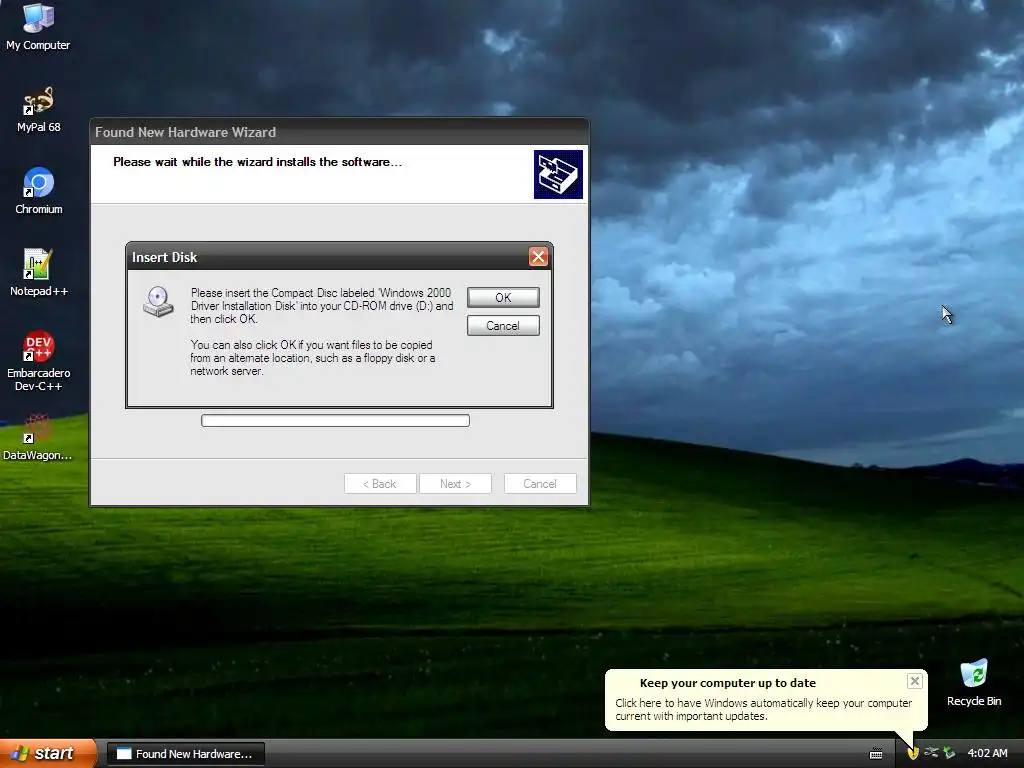Dismiss the update balloon with its X

(914, 681)
